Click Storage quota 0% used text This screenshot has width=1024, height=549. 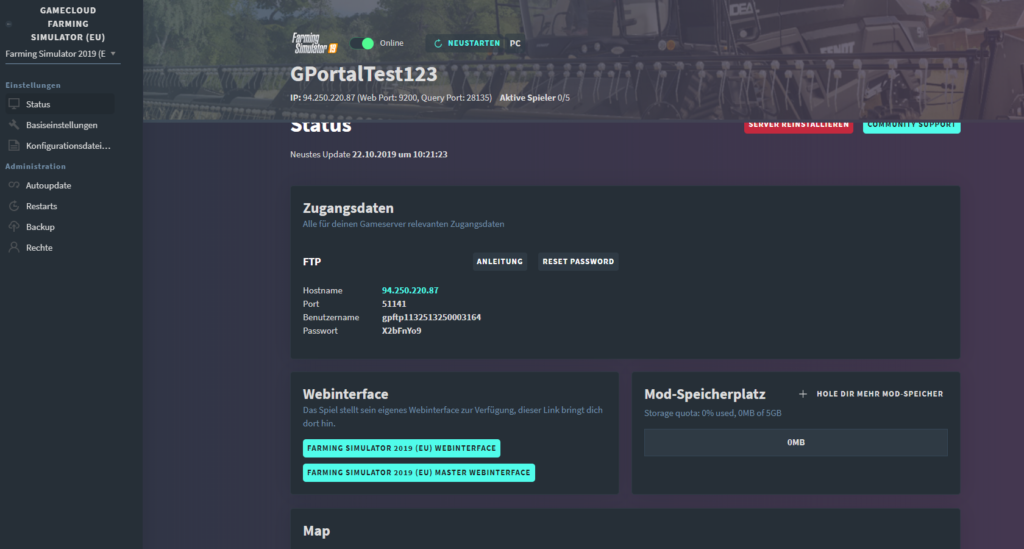[712, 413]
